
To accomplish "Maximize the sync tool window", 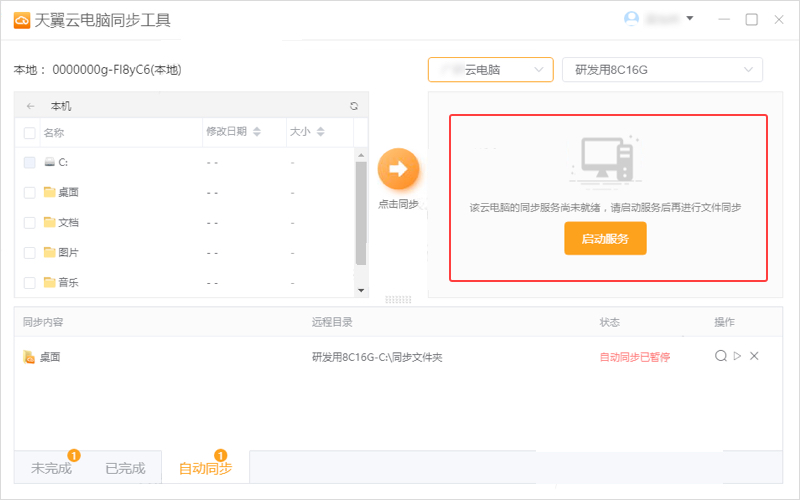I will tap(752, 19).
